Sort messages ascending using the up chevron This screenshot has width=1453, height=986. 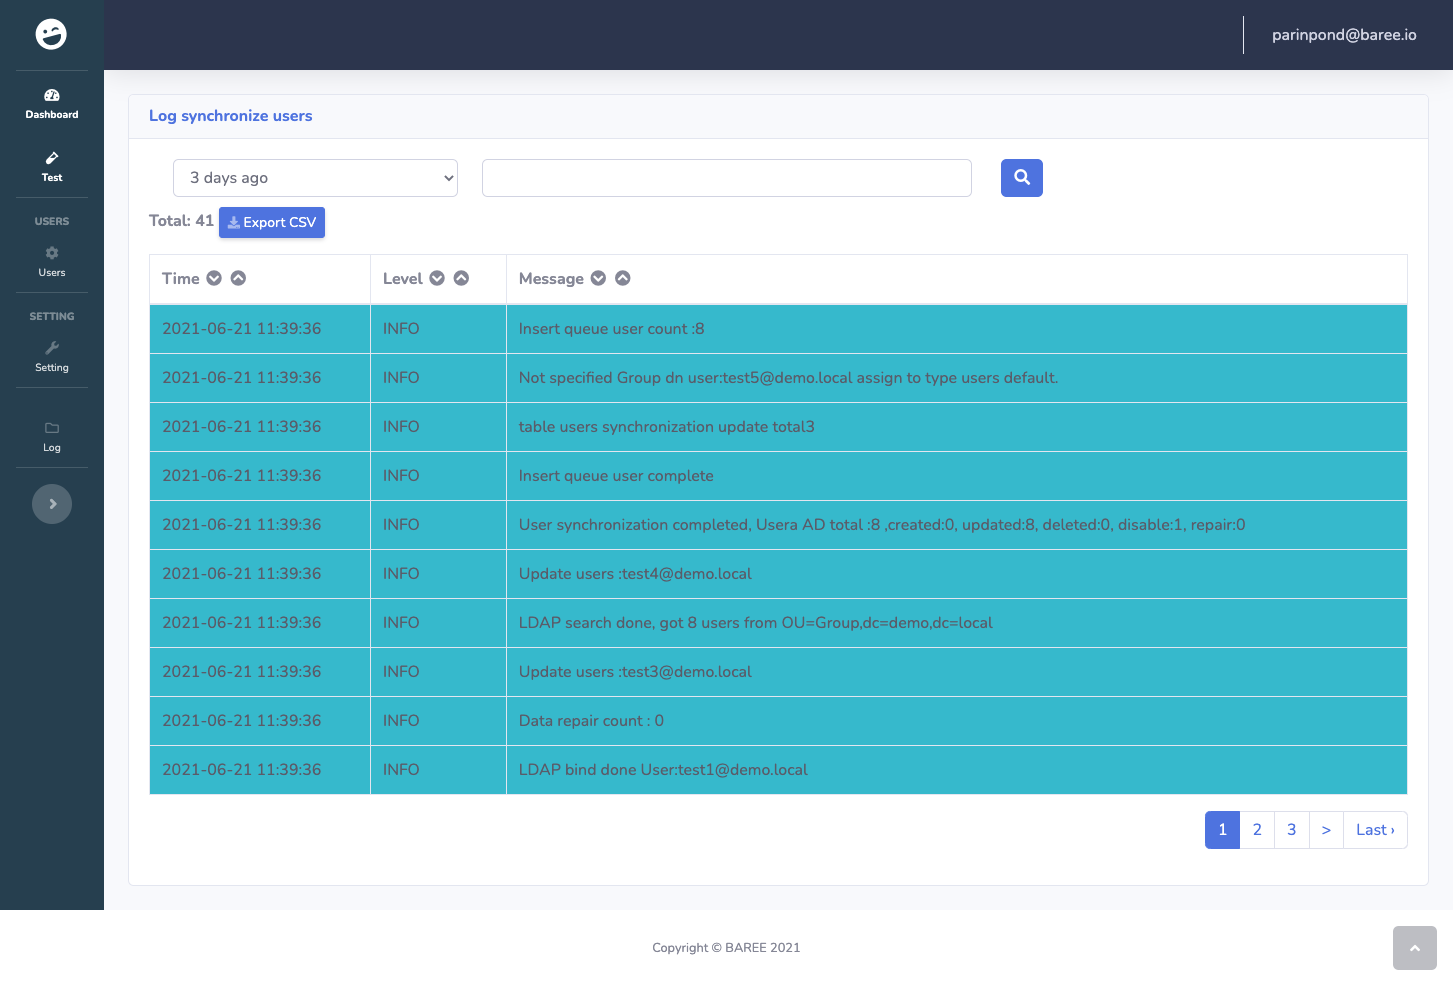(622, 278)
